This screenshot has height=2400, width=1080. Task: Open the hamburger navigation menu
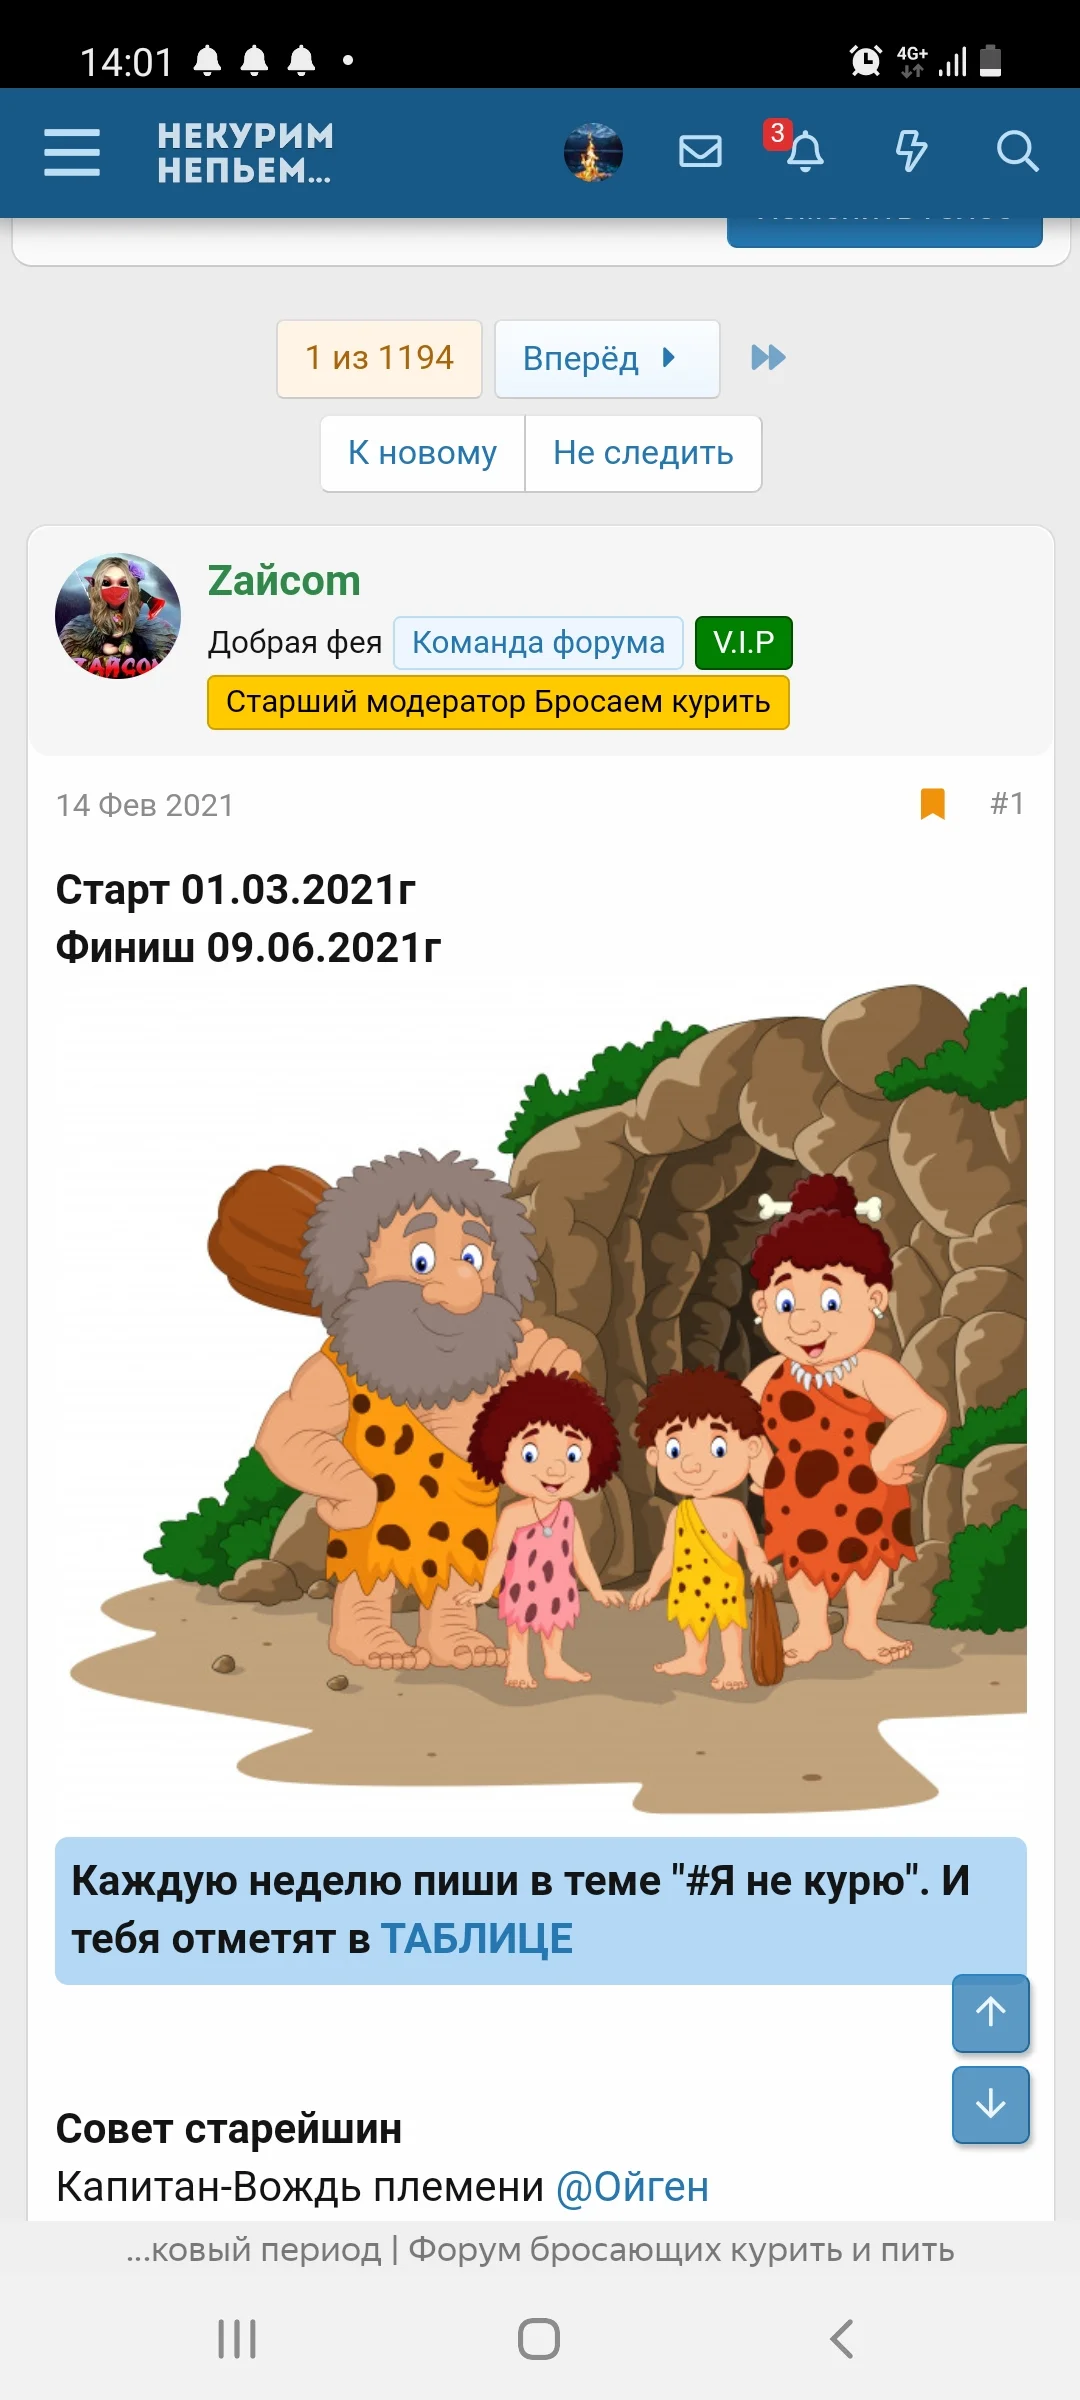pyautogui.click(x=72, y=152)
